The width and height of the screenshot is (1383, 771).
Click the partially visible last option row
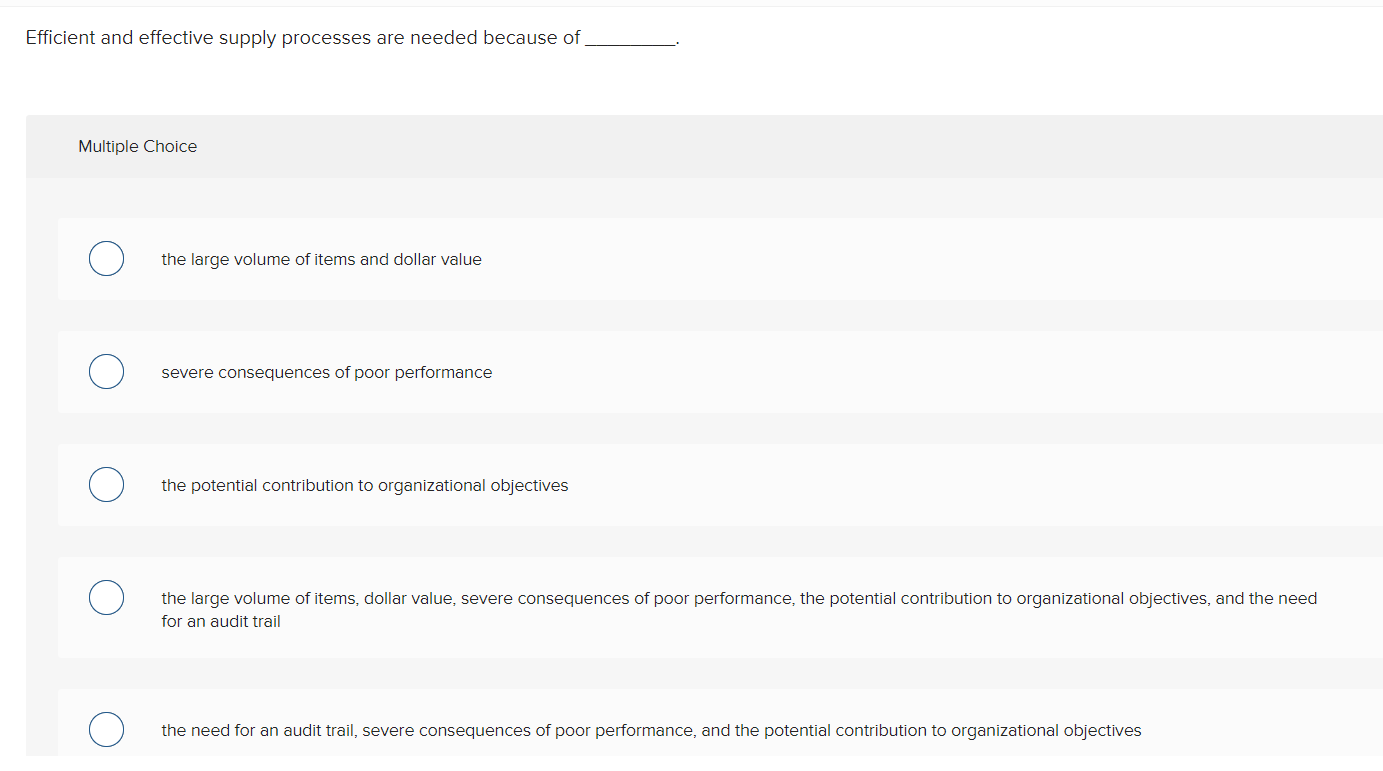(x=700, y=730)
